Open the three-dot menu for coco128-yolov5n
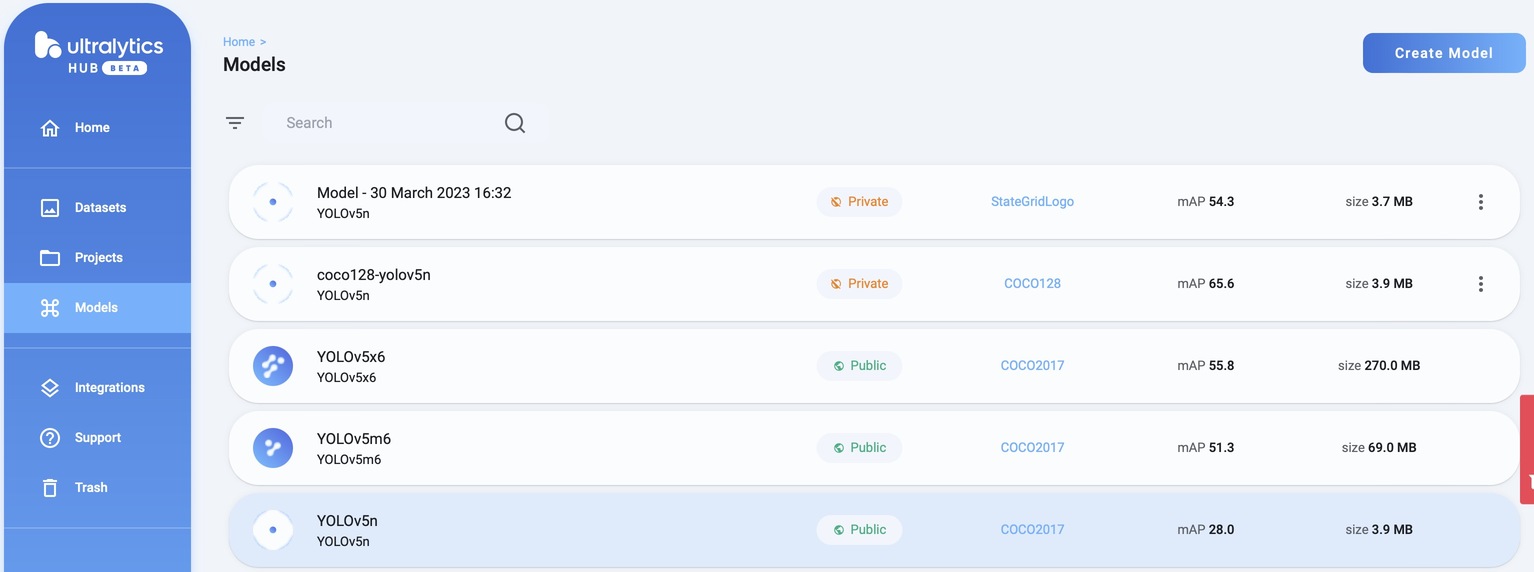Image resolution: width=1534 pixels, height=572 pixels. point(1480,284)
